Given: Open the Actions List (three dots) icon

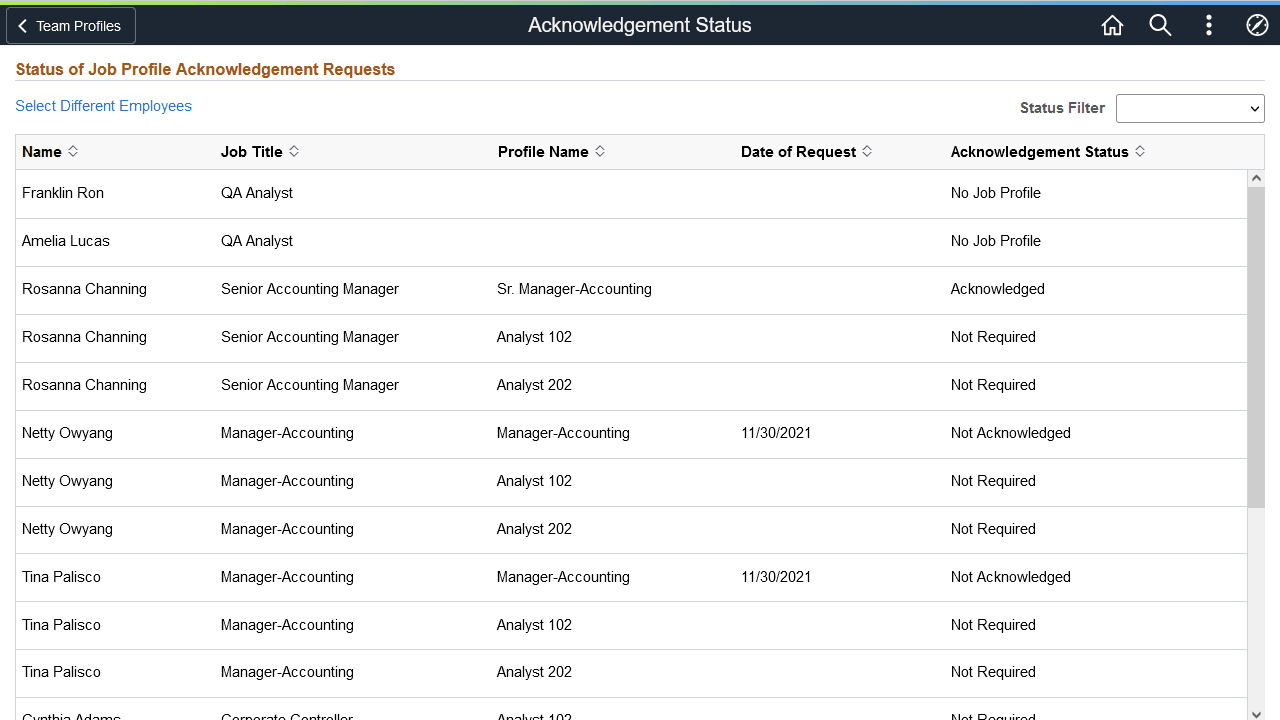Looking at the screenshot, I should (1209, 25).
